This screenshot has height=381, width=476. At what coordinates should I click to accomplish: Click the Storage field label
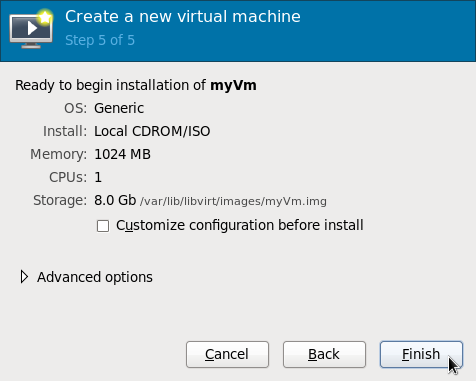60,200
